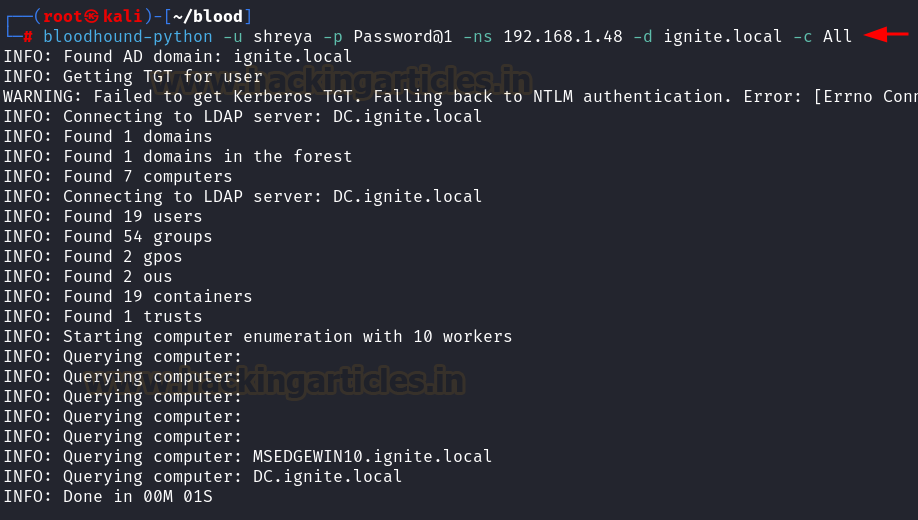The width and height of the screenshot is (918, 520).
Task: Click the 192.168.1.48 nameserver address
Action: 563,36
